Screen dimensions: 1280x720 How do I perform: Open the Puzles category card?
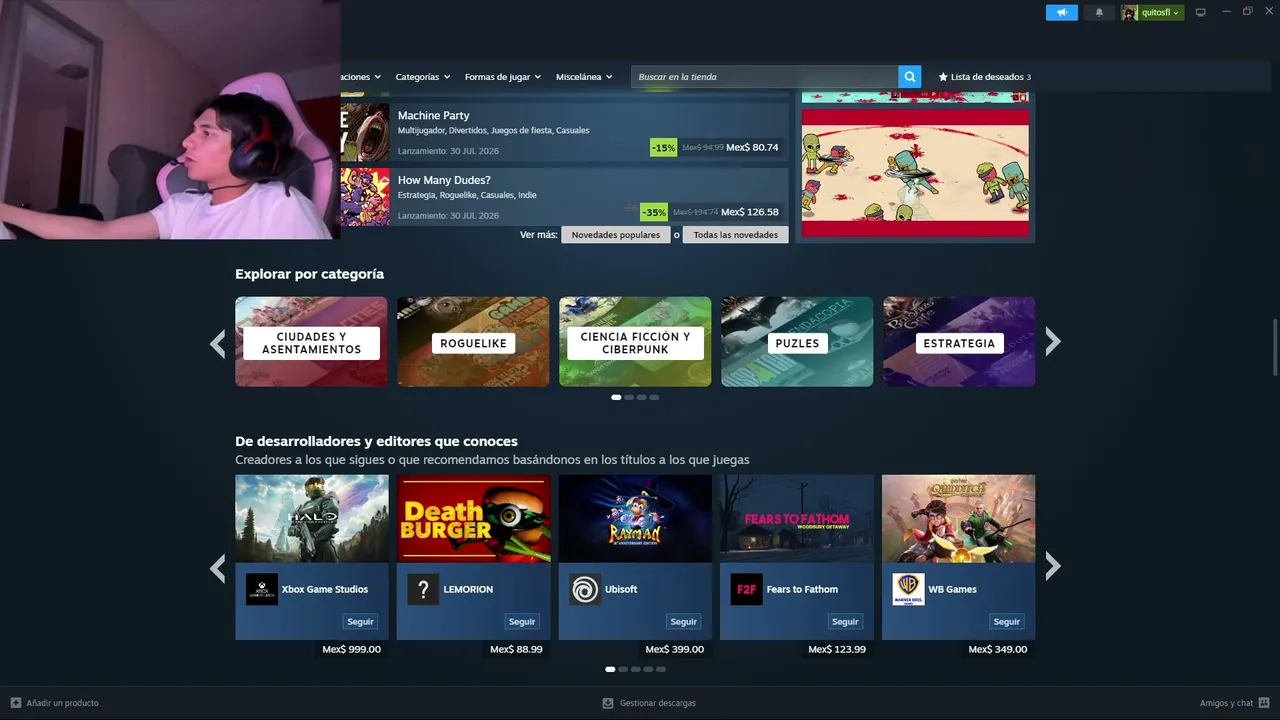coord(797,342)
